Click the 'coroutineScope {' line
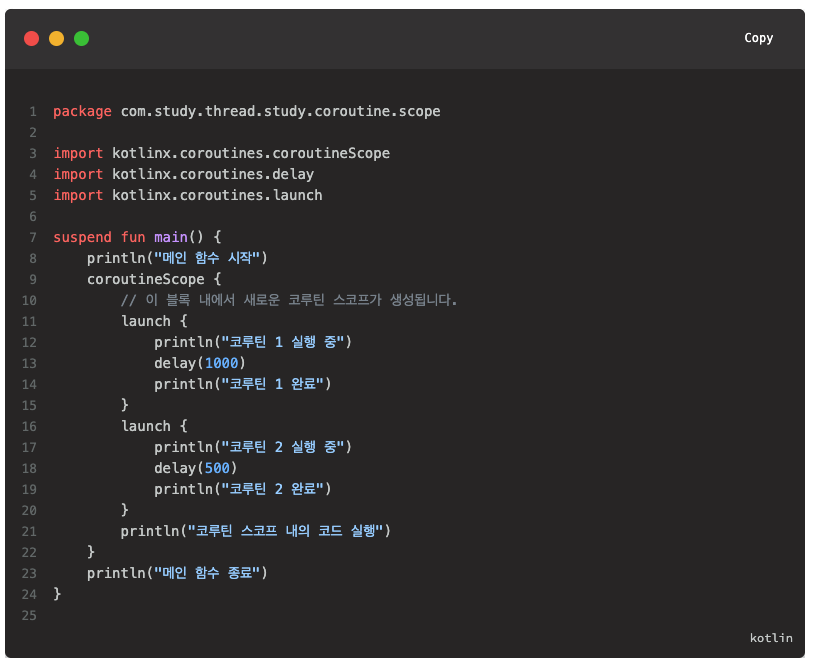The width and height of the screenshot is (817, 671). 154,279
